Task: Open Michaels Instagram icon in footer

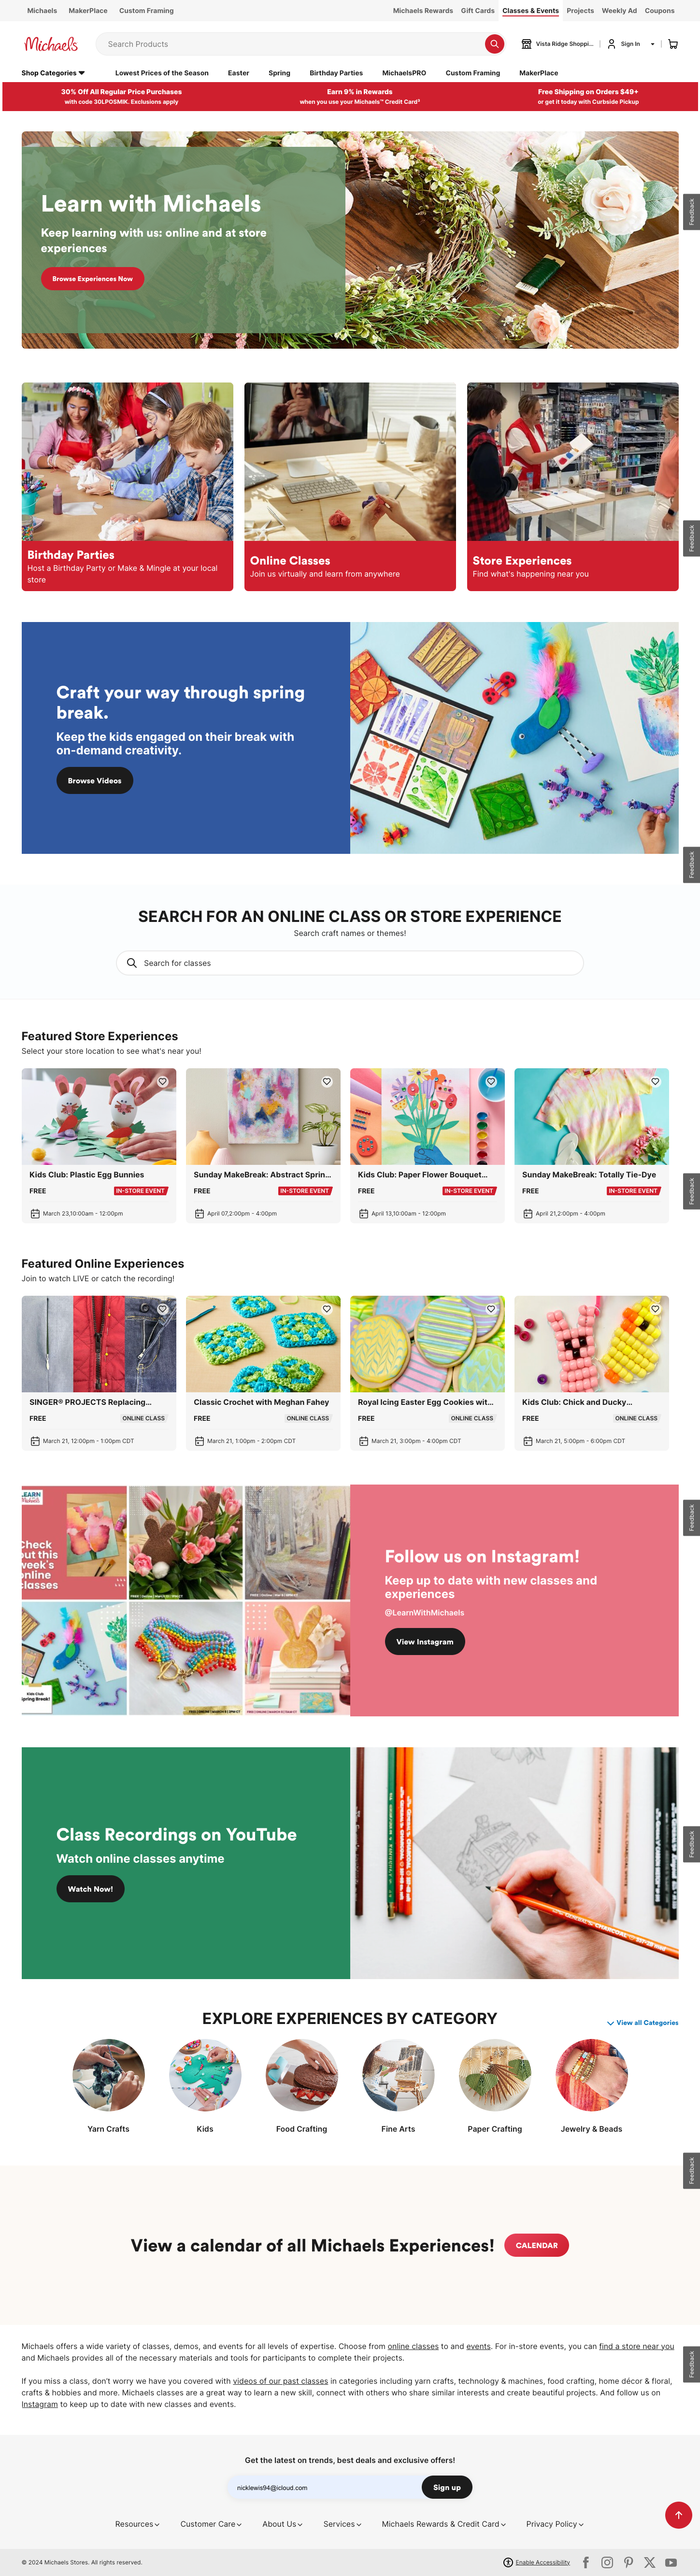Action: (x=607, y=2562)
